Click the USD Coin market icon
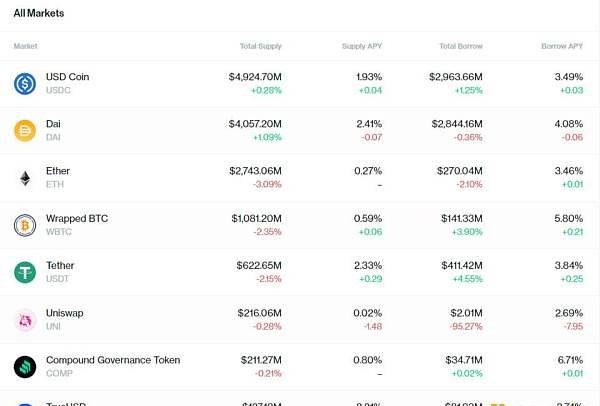The height and width of the screenshot is (406, 600). (25, 83)
